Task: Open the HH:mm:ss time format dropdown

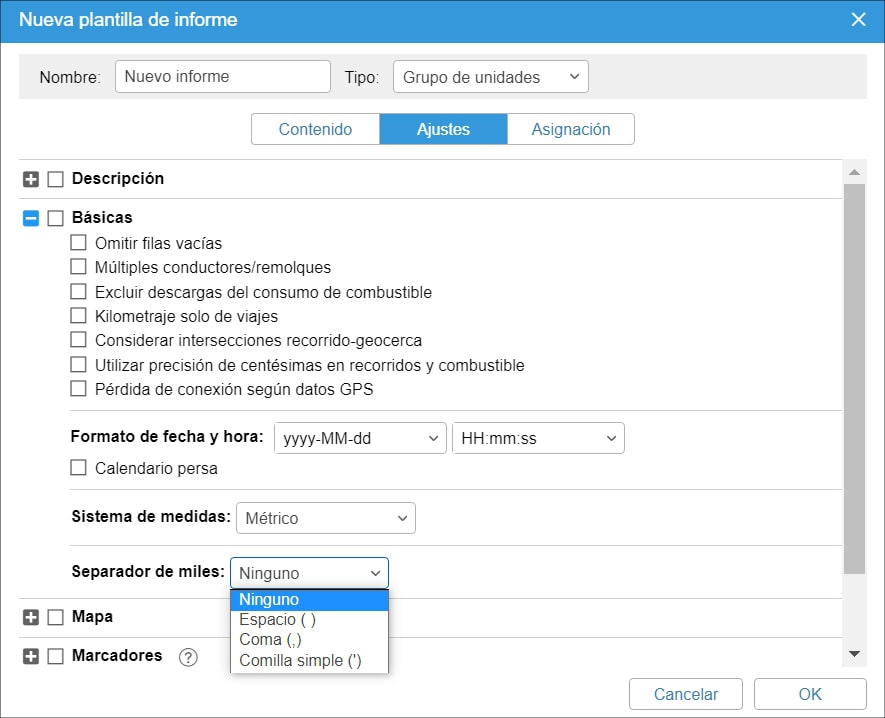Action: (538, 438)
